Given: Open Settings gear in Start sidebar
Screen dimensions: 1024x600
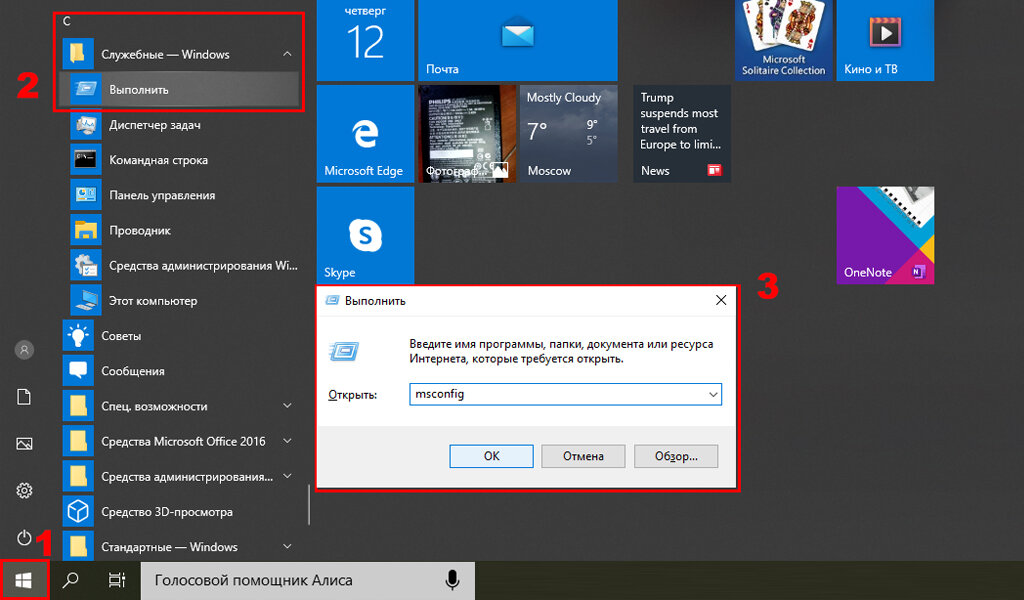Looking at the screenshot, I should click(x=24, y=490).
